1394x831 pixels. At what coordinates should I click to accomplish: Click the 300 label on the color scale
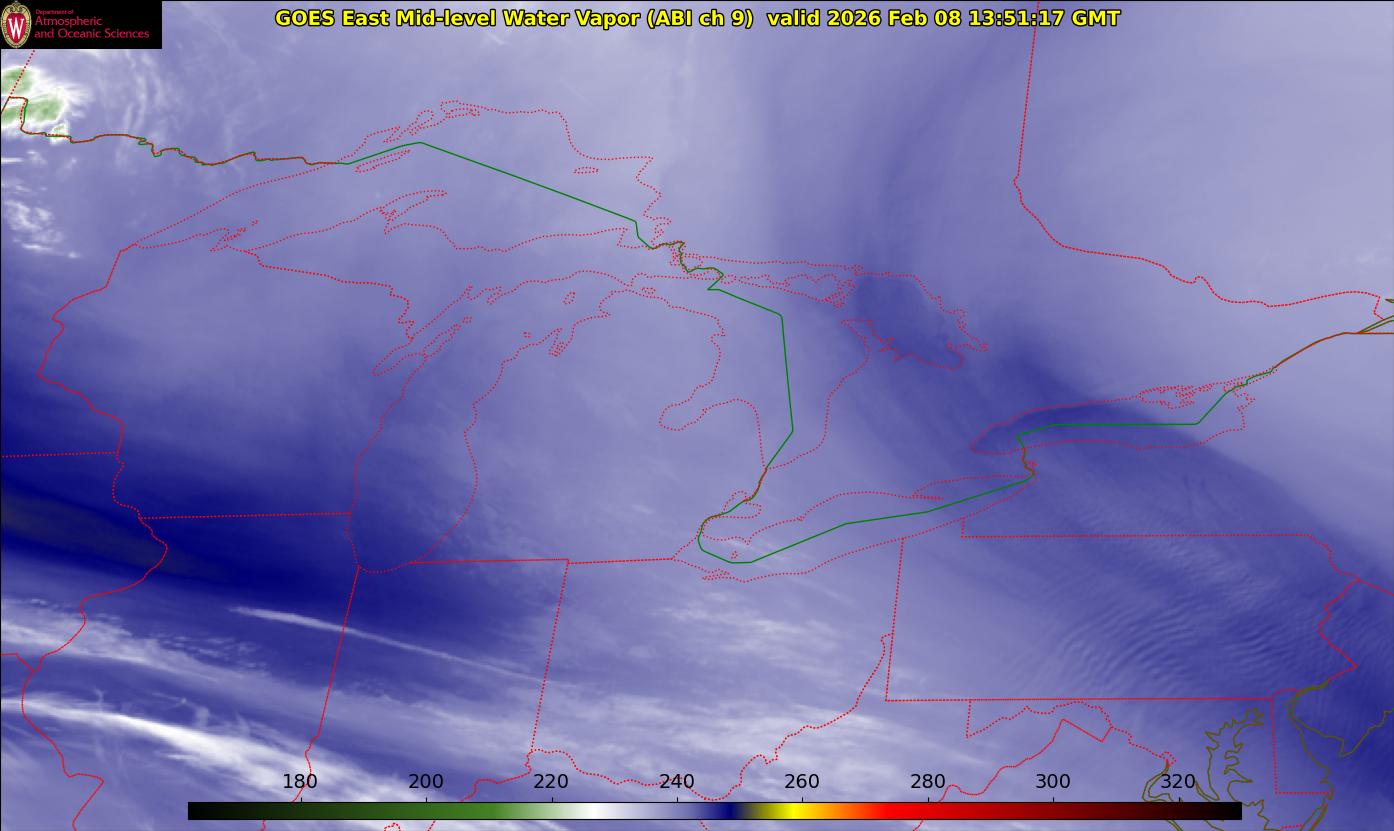tap(1053, 781)
